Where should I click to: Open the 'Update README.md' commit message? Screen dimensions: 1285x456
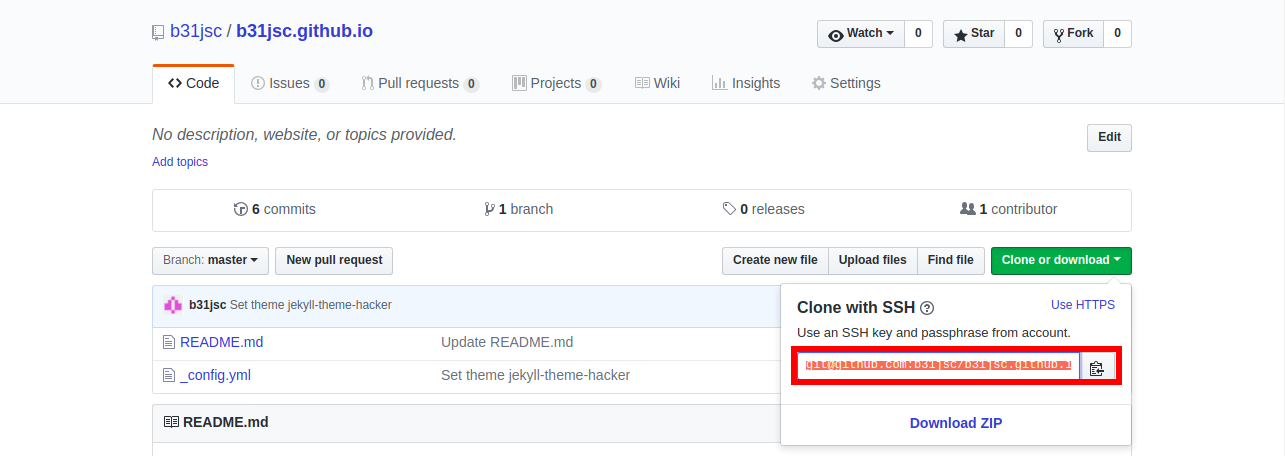(x=507, y=342)
